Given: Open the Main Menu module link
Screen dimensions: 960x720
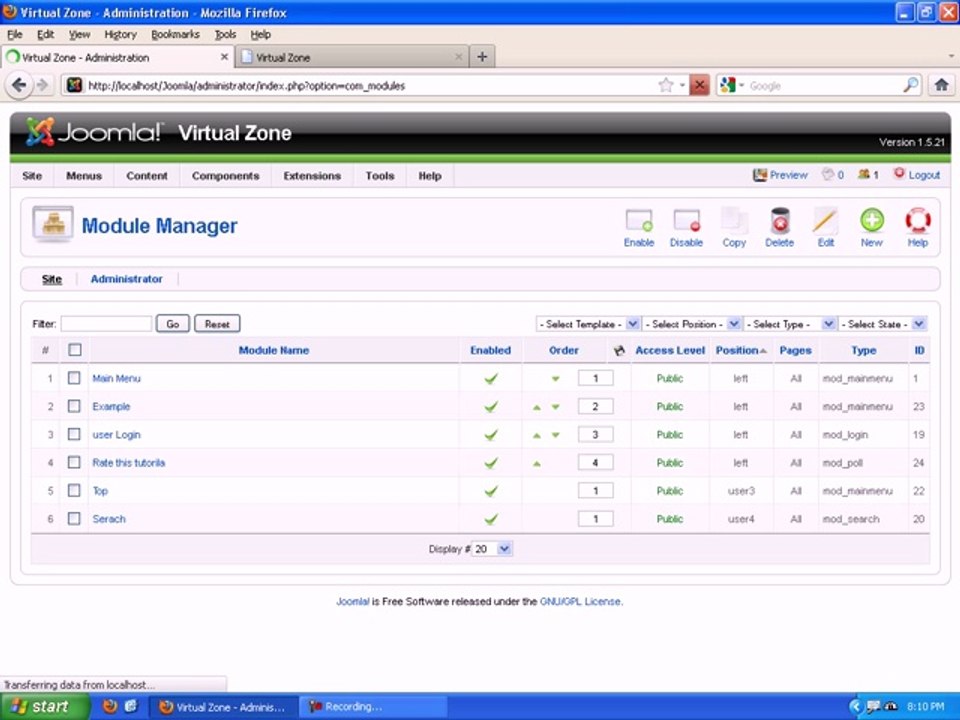Looking at the screenshot, I should point(116,378).
